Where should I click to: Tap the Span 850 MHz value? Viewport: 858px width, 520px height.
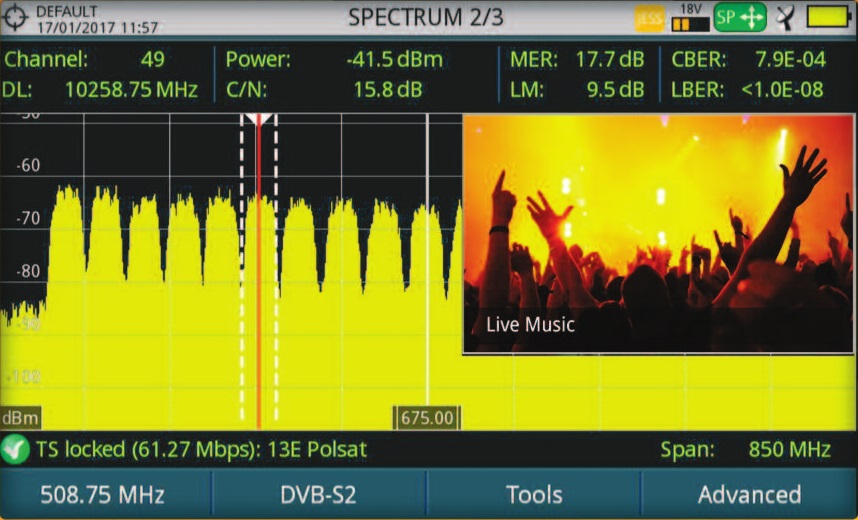[790, 449]
